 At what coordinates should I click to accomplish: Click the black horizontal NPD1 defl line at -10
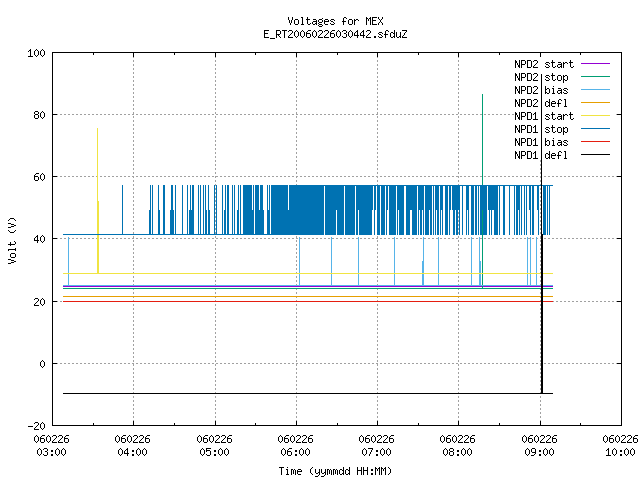click(308, 393)
